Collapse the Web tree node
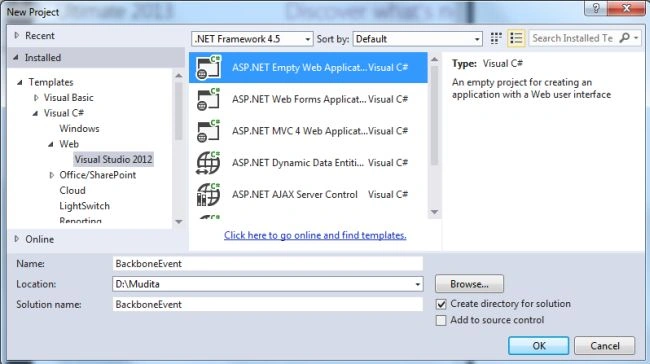This screenshot has height=364, width=650. click(x=51, y=144)
